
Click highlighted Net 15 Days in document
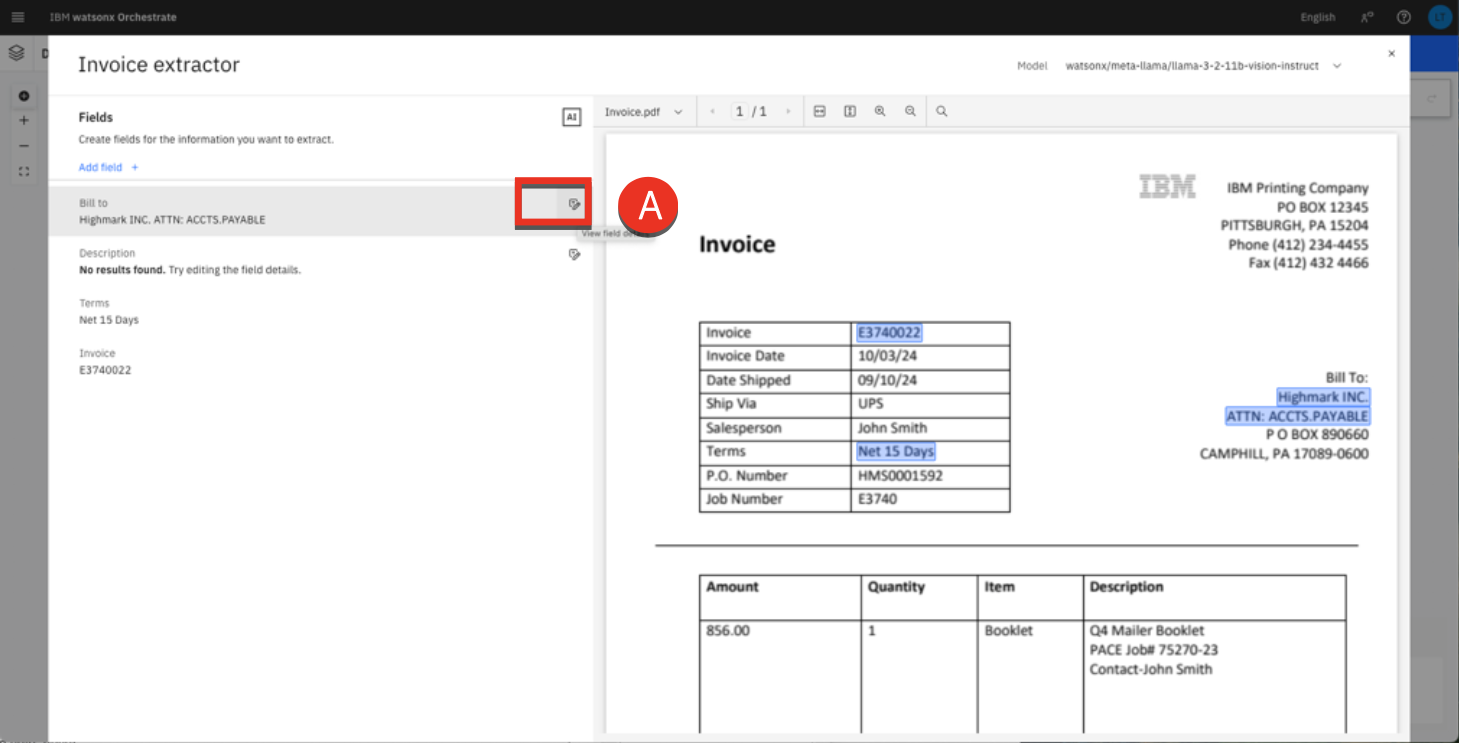tap(895, 452)
